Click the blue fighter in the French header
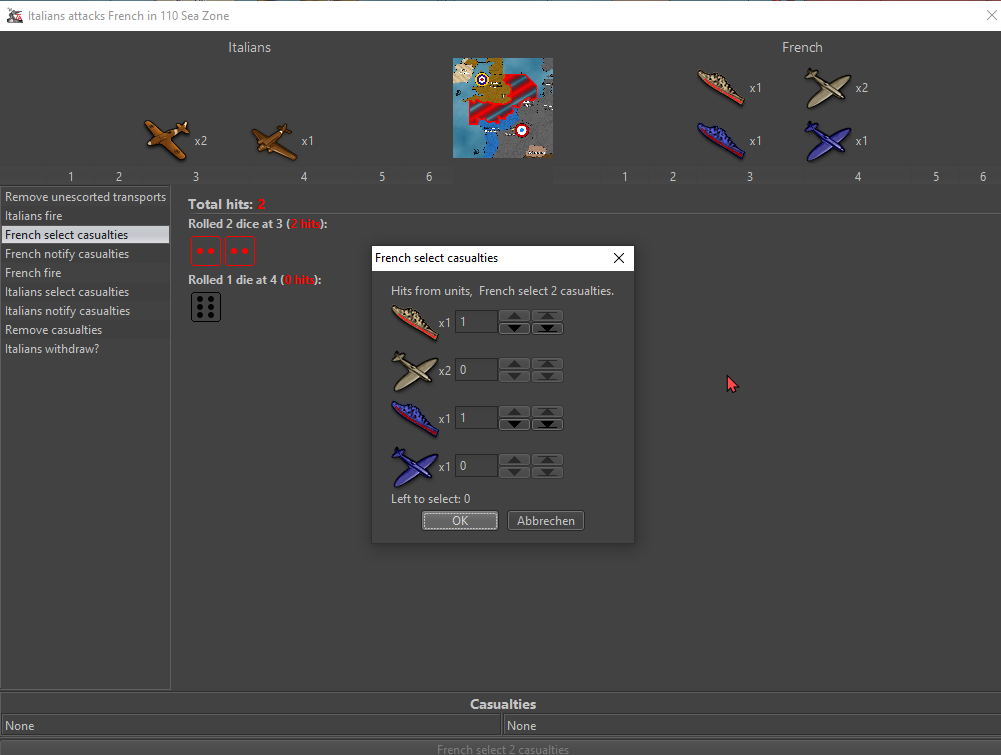Screen dimensions: 1001x755 [827, 141]
